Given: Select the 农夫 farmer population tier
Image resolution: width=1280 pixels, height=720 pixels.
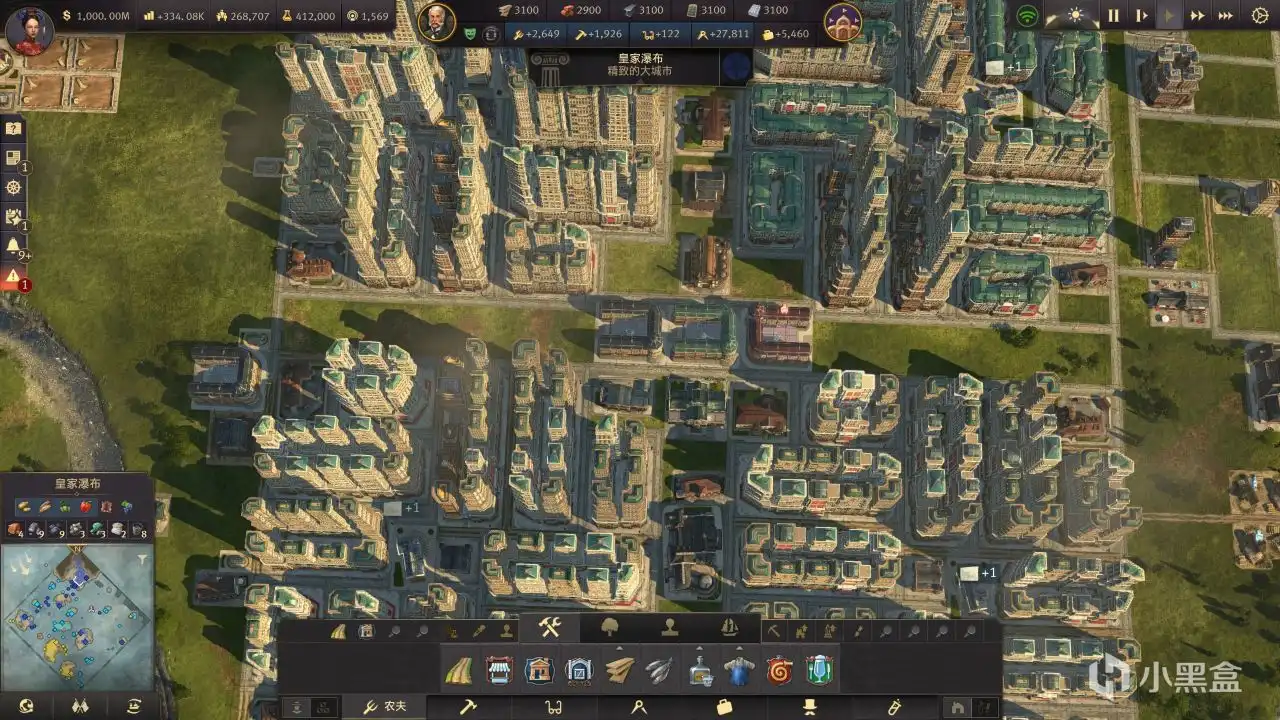Looking at the screenshot, I should (x=385, y=707).
